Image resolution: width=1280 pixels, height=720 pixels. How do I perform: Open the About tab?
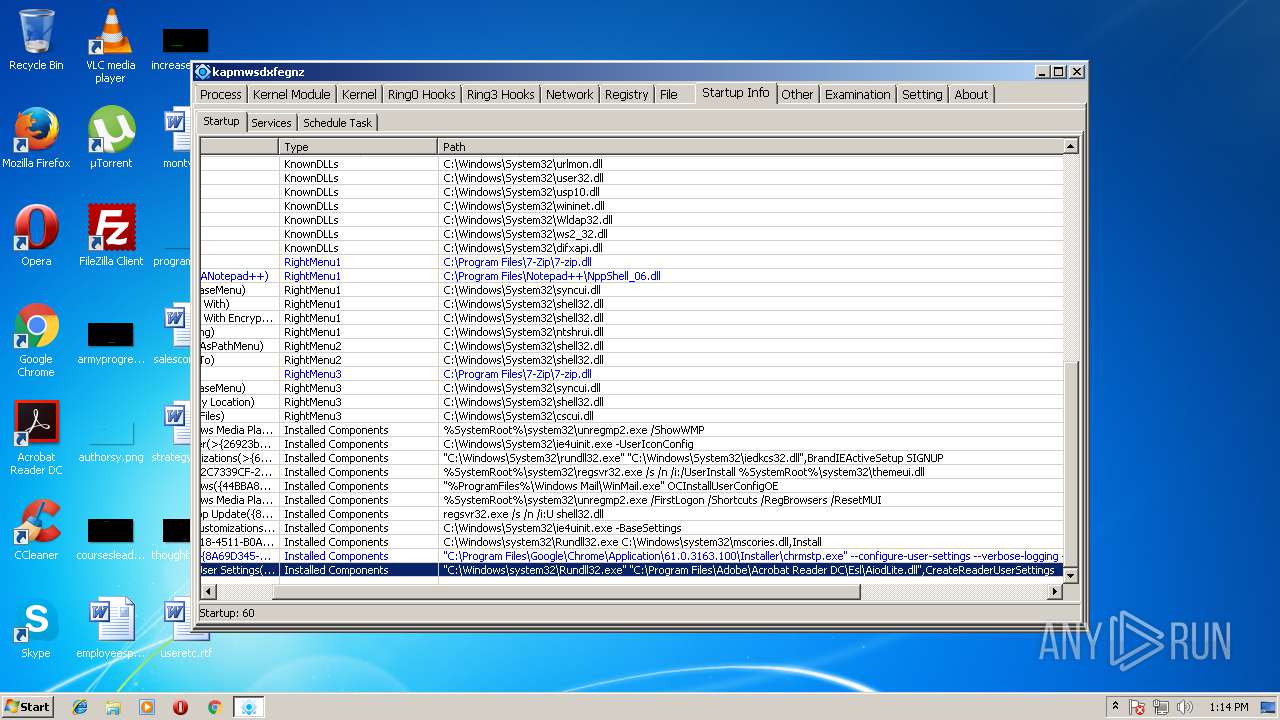(x=971, y=94)
